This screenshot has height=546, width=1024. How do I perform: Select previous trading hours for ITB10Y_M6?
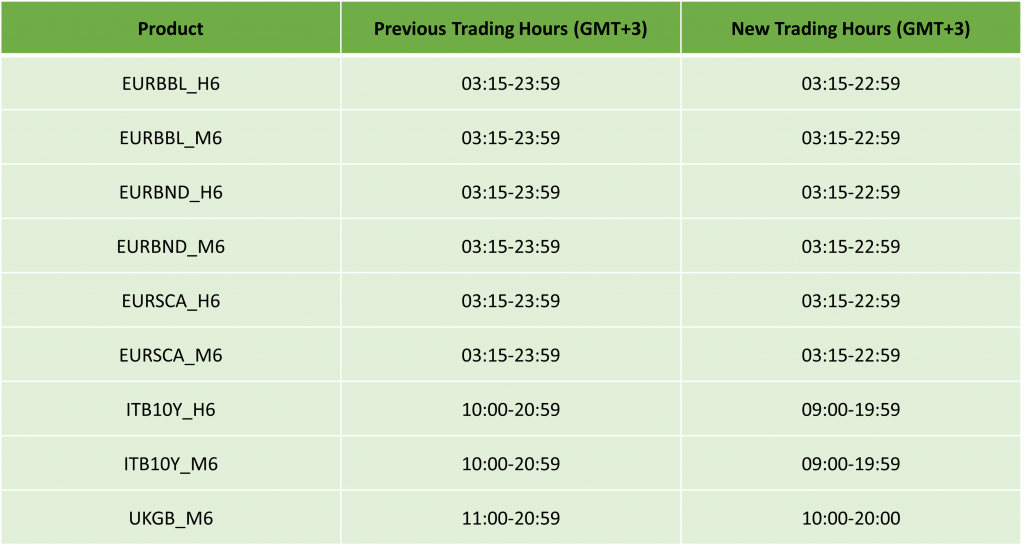pos(510,464)
